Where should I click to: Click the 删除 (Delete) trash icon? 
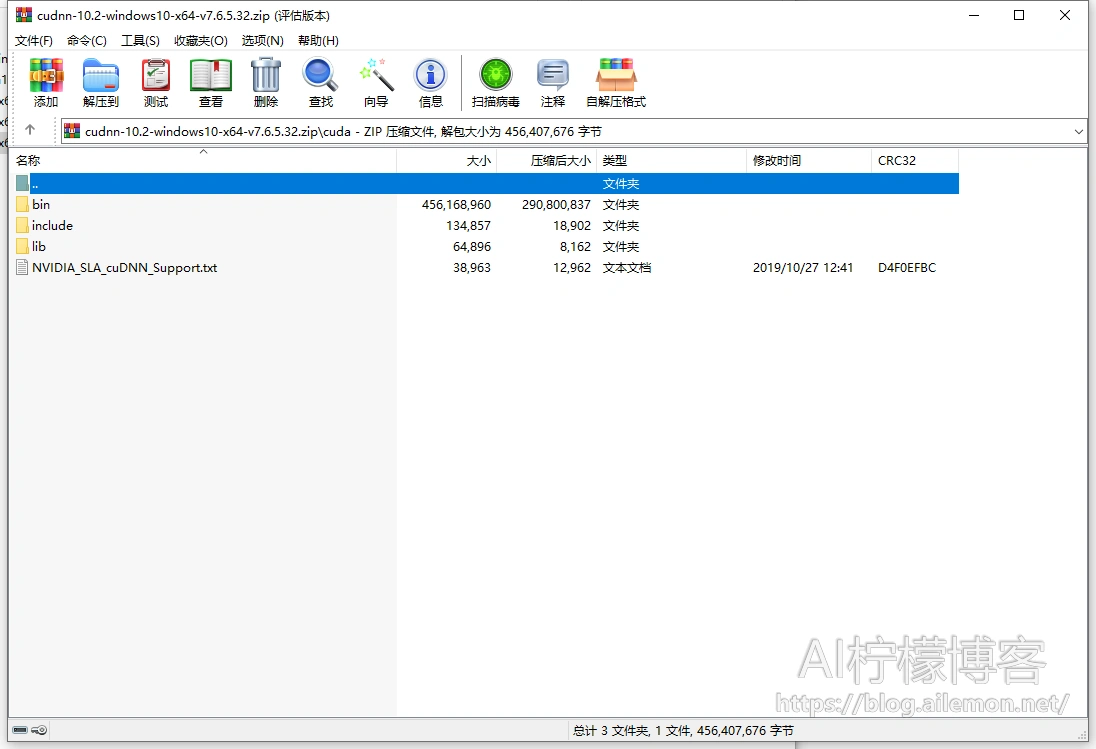266,75
